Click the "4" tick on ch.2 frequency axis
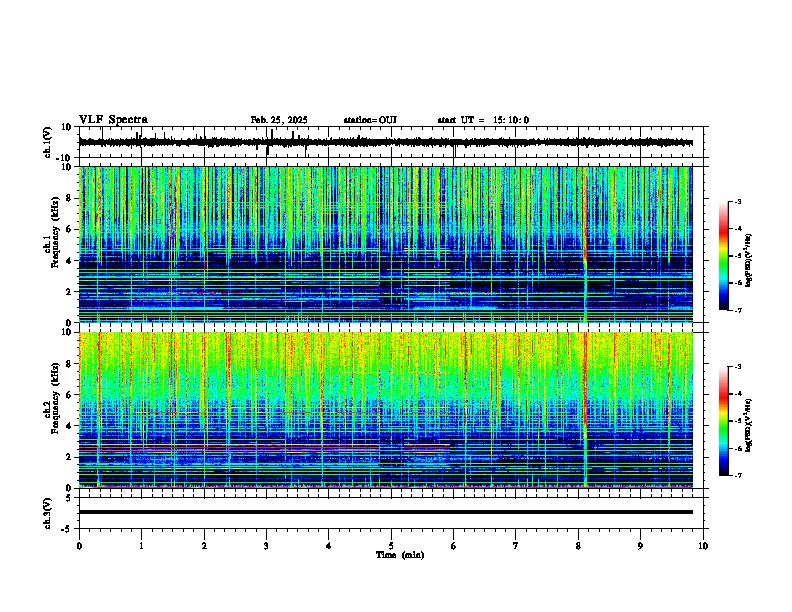This screenshot has height=612, width=792. pyautogui.click(x=70, y=426)
